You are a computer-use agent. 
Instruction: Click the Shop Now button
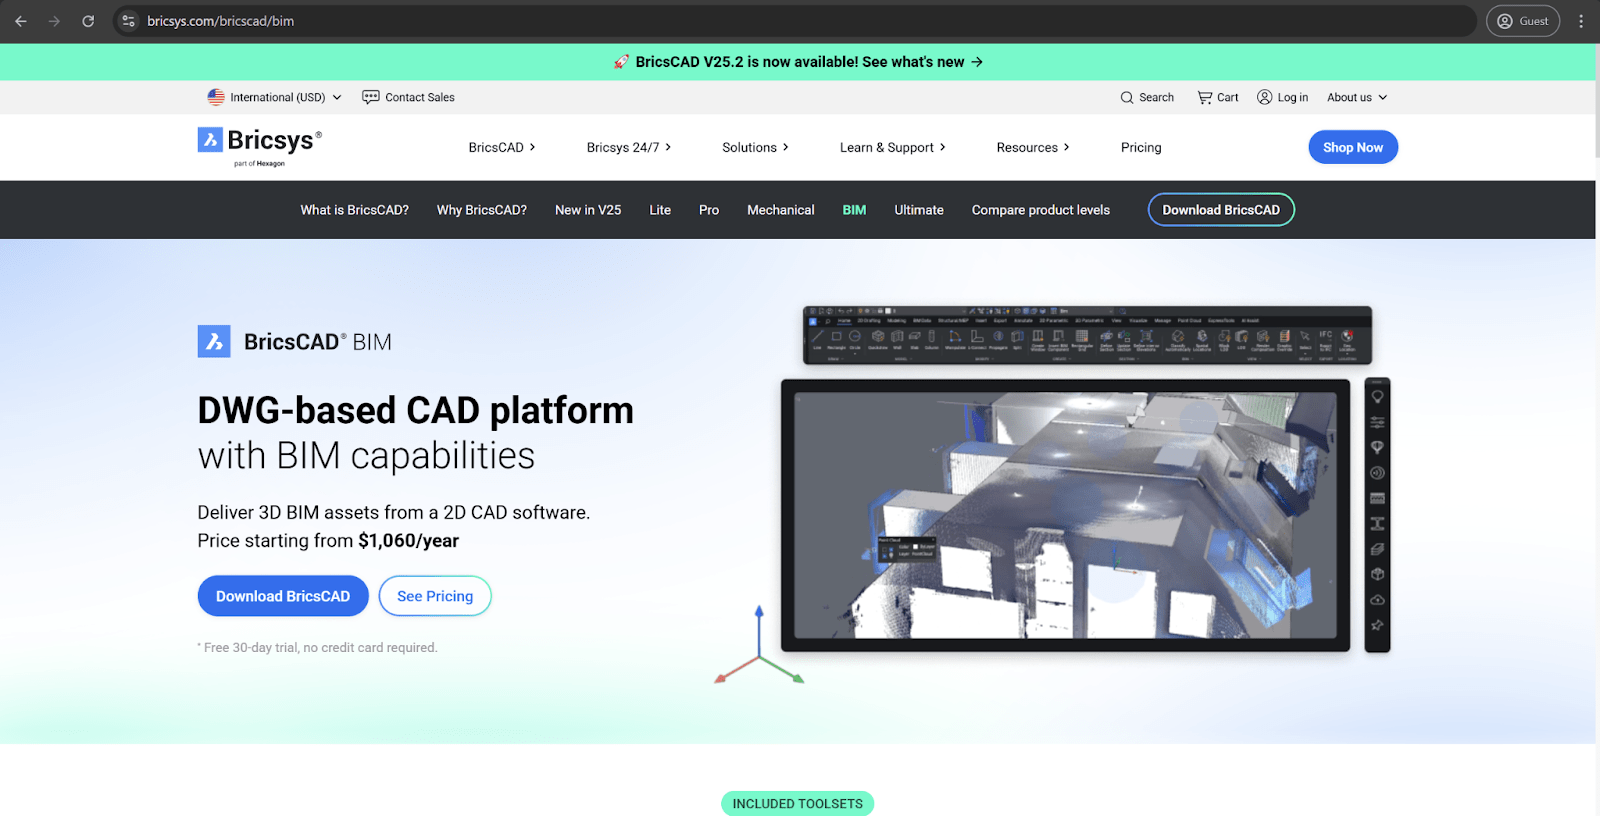[1353, 147]
